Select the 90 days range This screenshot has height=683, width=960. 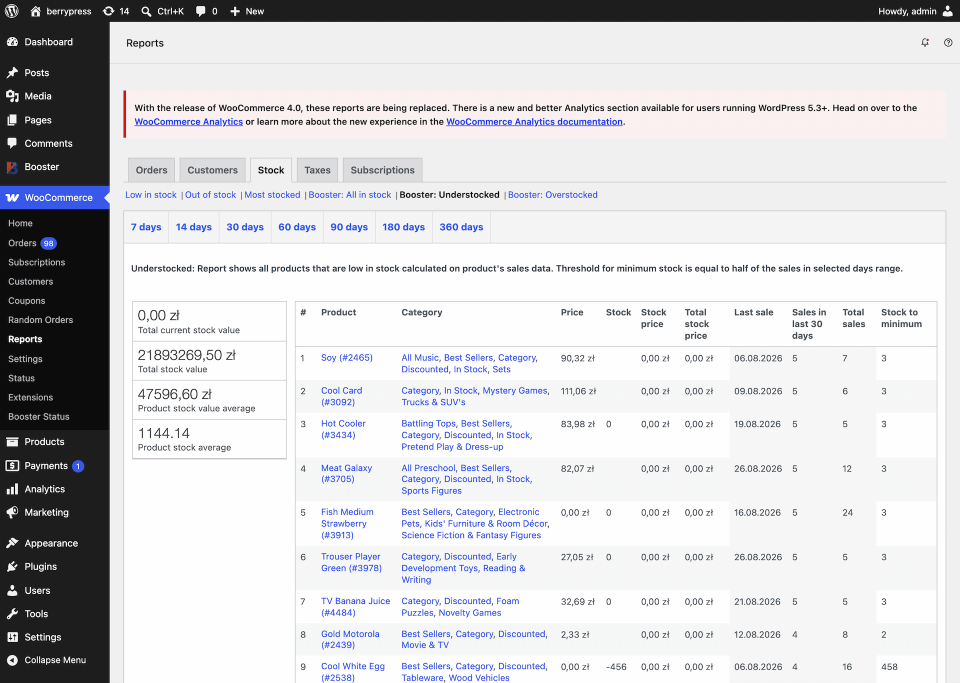click(349, 227)
